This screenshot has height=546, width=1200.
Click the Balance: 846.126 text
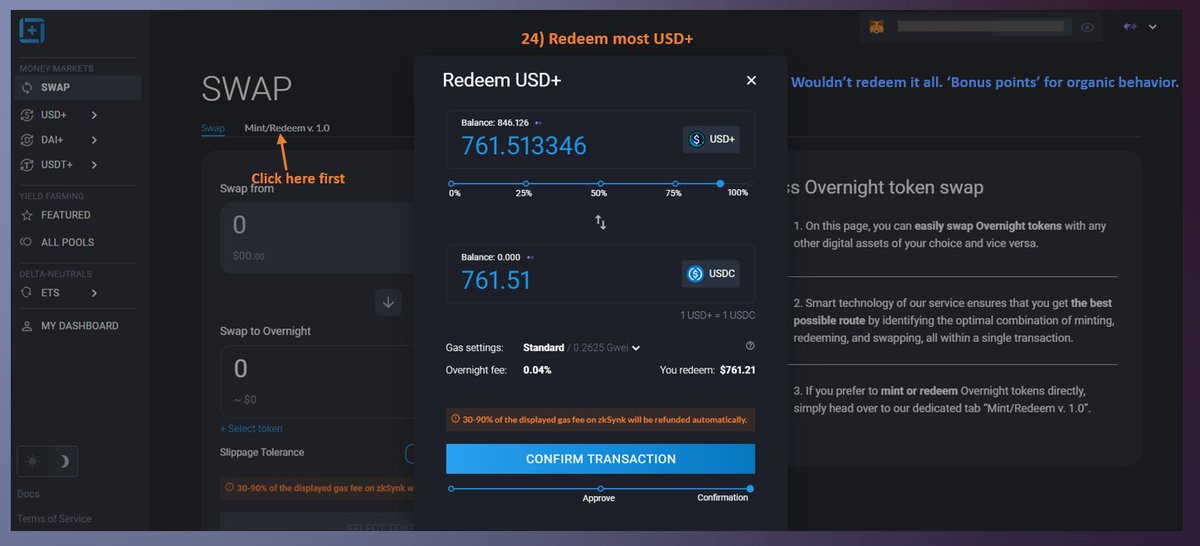pos(495,122)
